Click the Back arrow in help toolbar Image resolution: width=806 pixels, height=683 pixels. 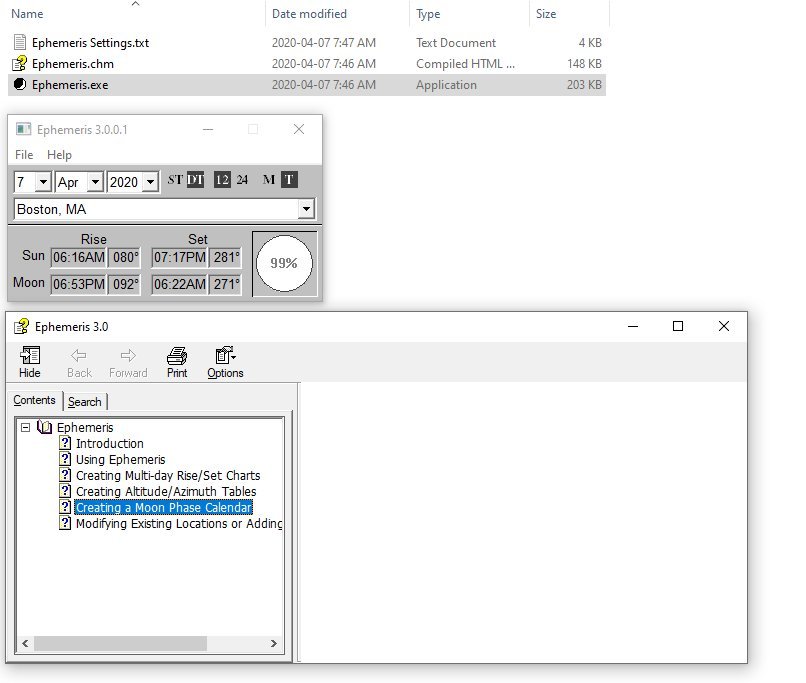(79, 356)
